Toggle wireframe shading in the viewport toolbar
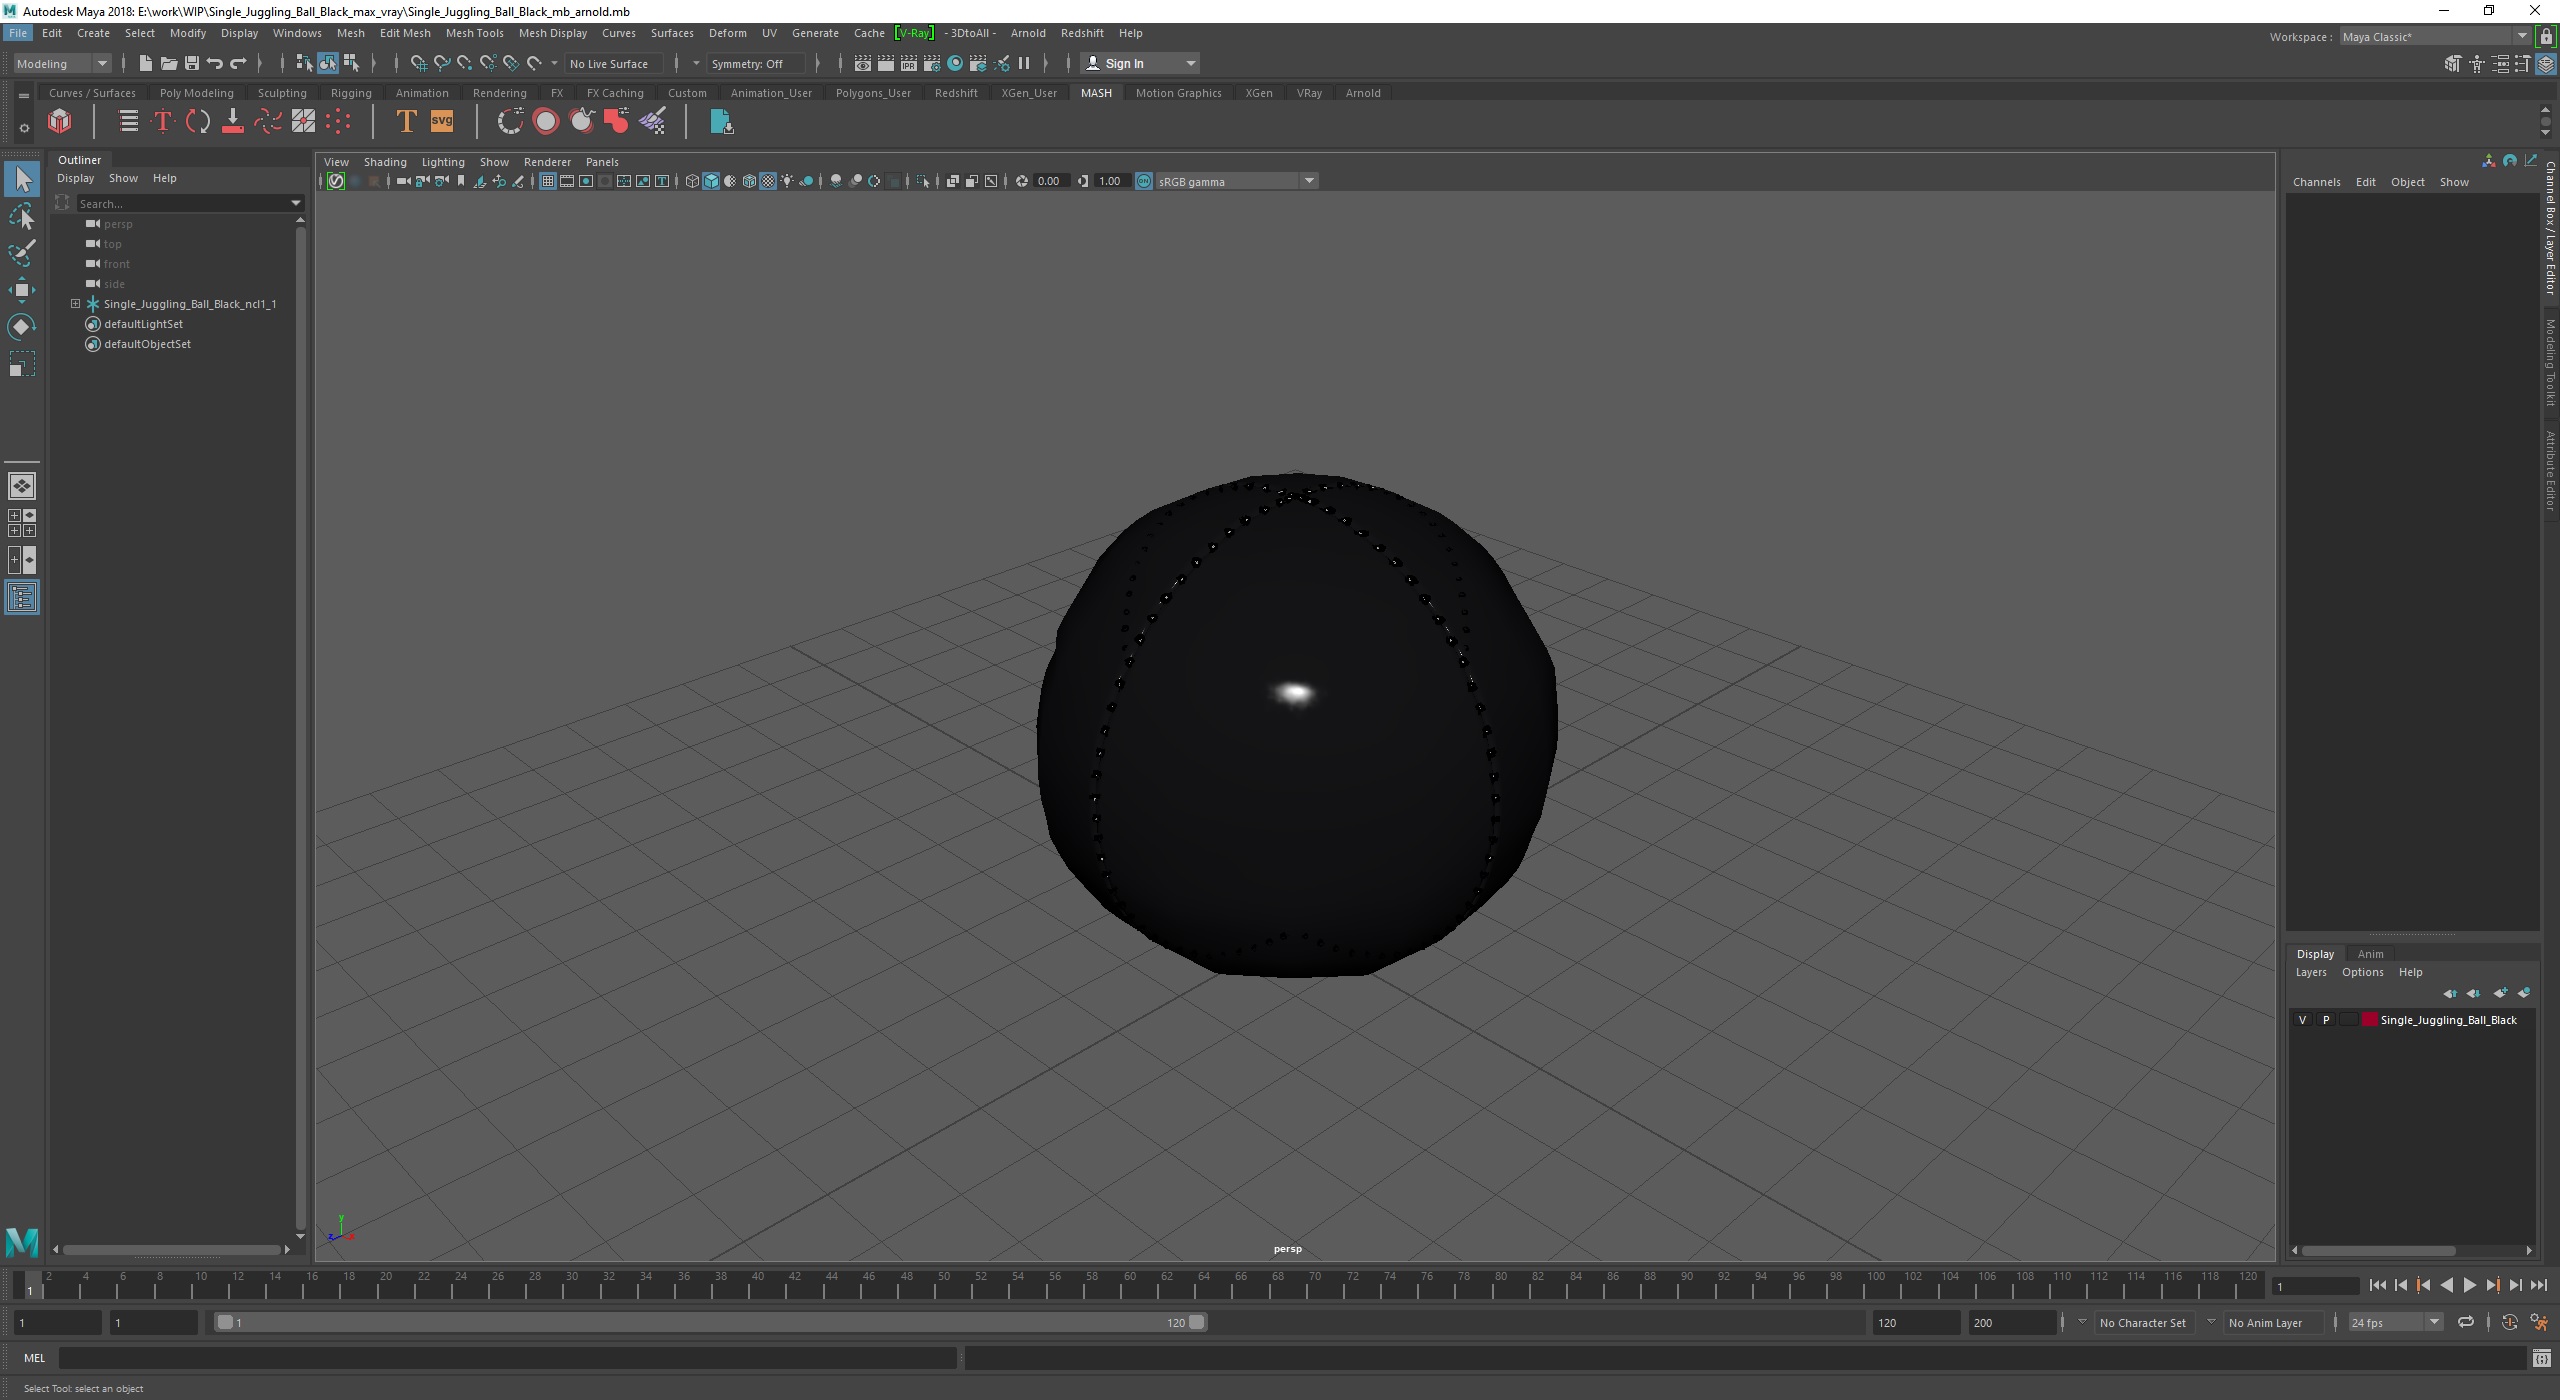 692,181
